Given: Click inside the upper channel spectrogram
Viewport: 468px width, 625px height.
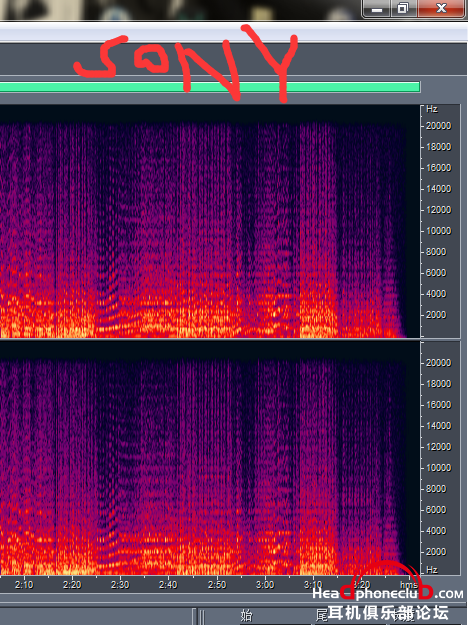Looking at the screenshot, I should (210, 221).
